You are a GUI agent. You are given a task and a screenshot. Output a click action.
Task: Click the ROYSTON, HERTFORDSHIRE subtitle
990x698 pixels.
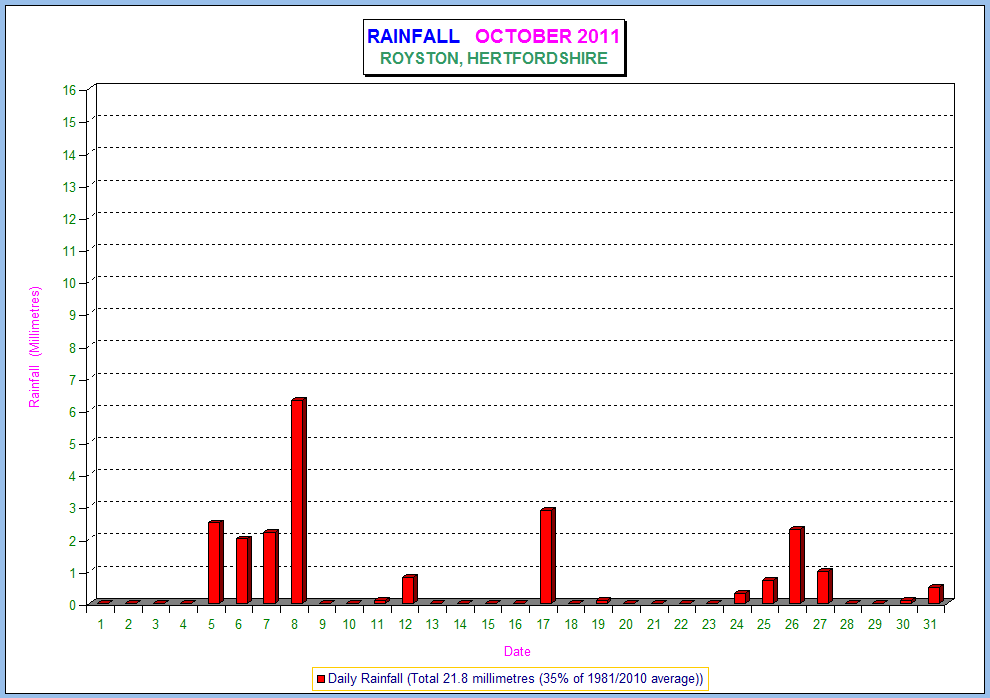pos(493,59)
